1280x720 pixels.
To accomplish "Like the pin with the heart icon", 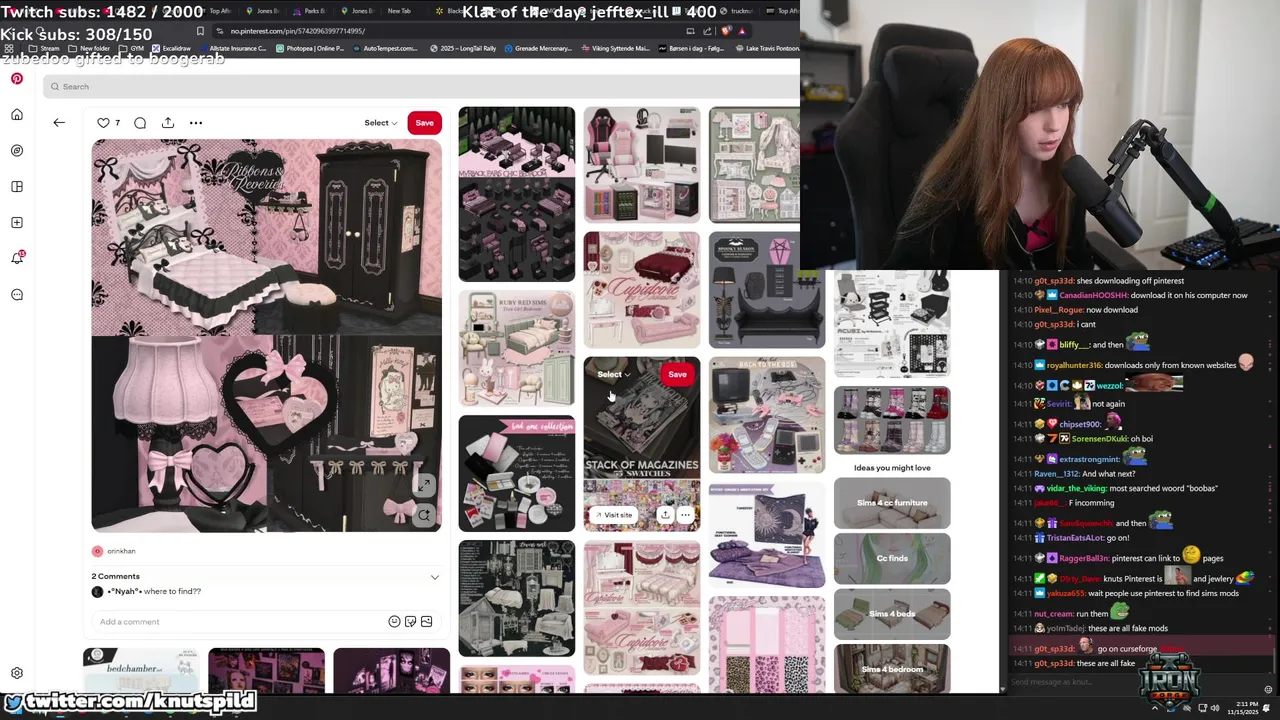I will tap(103, 123).
